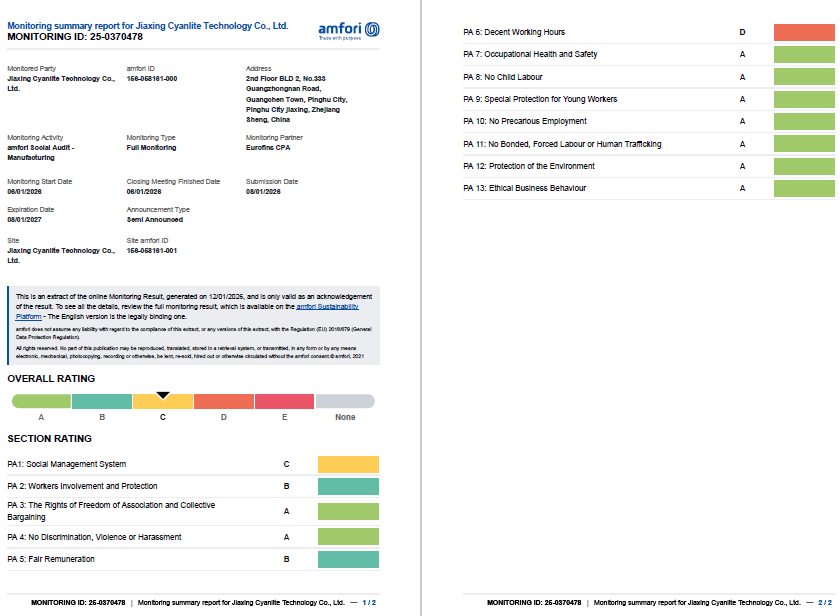Select the grey None rating segment
840x616 pixels.
tap(345, 400)
